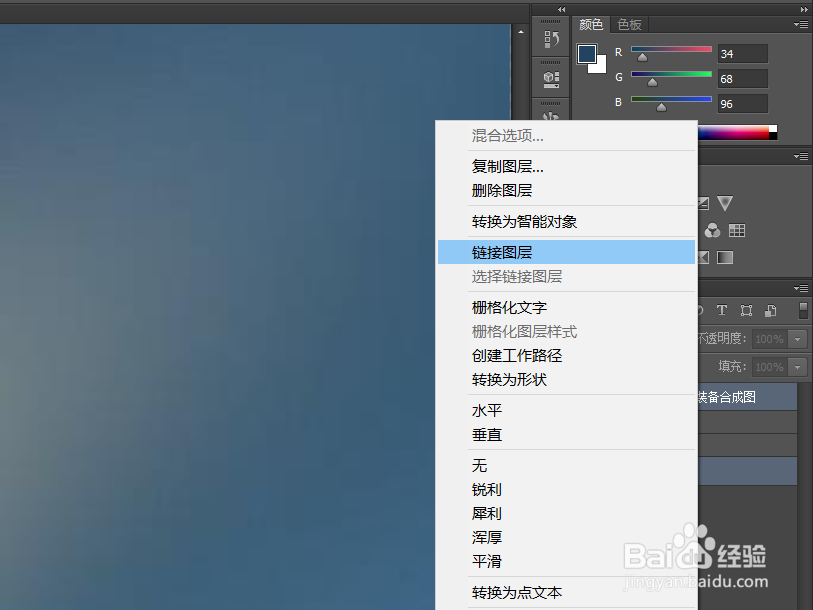Add a Vibrance adjustment (triangle icon)
Image resolution: width=813 pixels, height=610 pixels.
coord(725,203)
